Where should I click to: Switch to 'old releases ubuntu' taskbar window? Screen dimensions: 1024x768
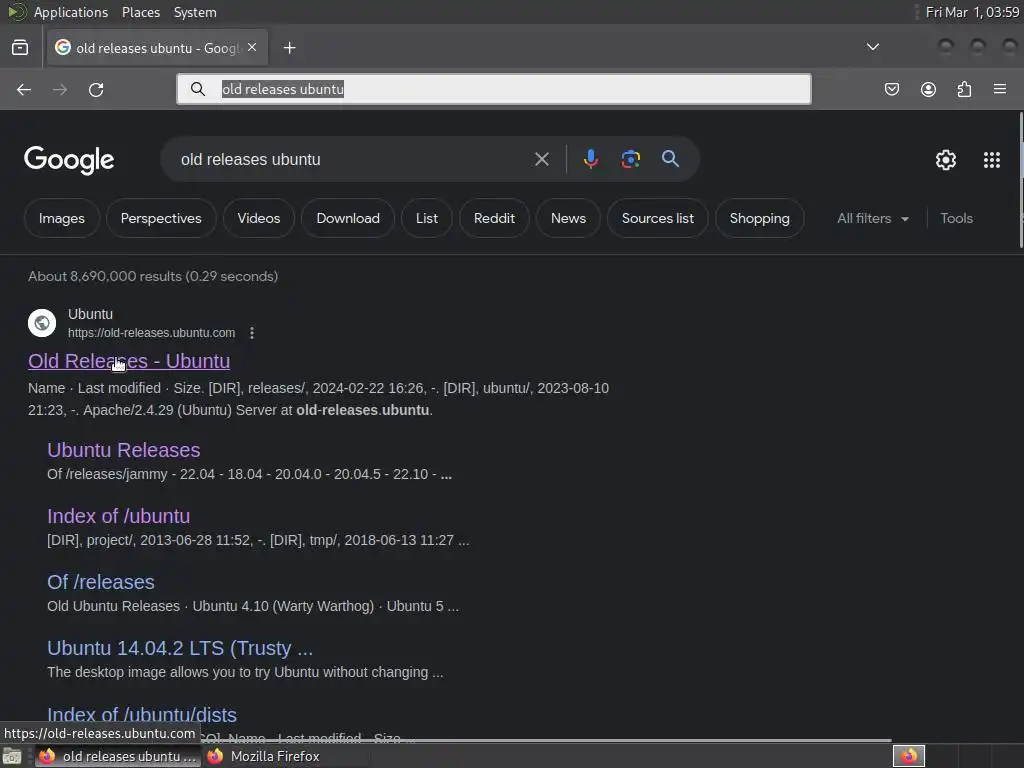pyautogui.click(x=118, y=756)
